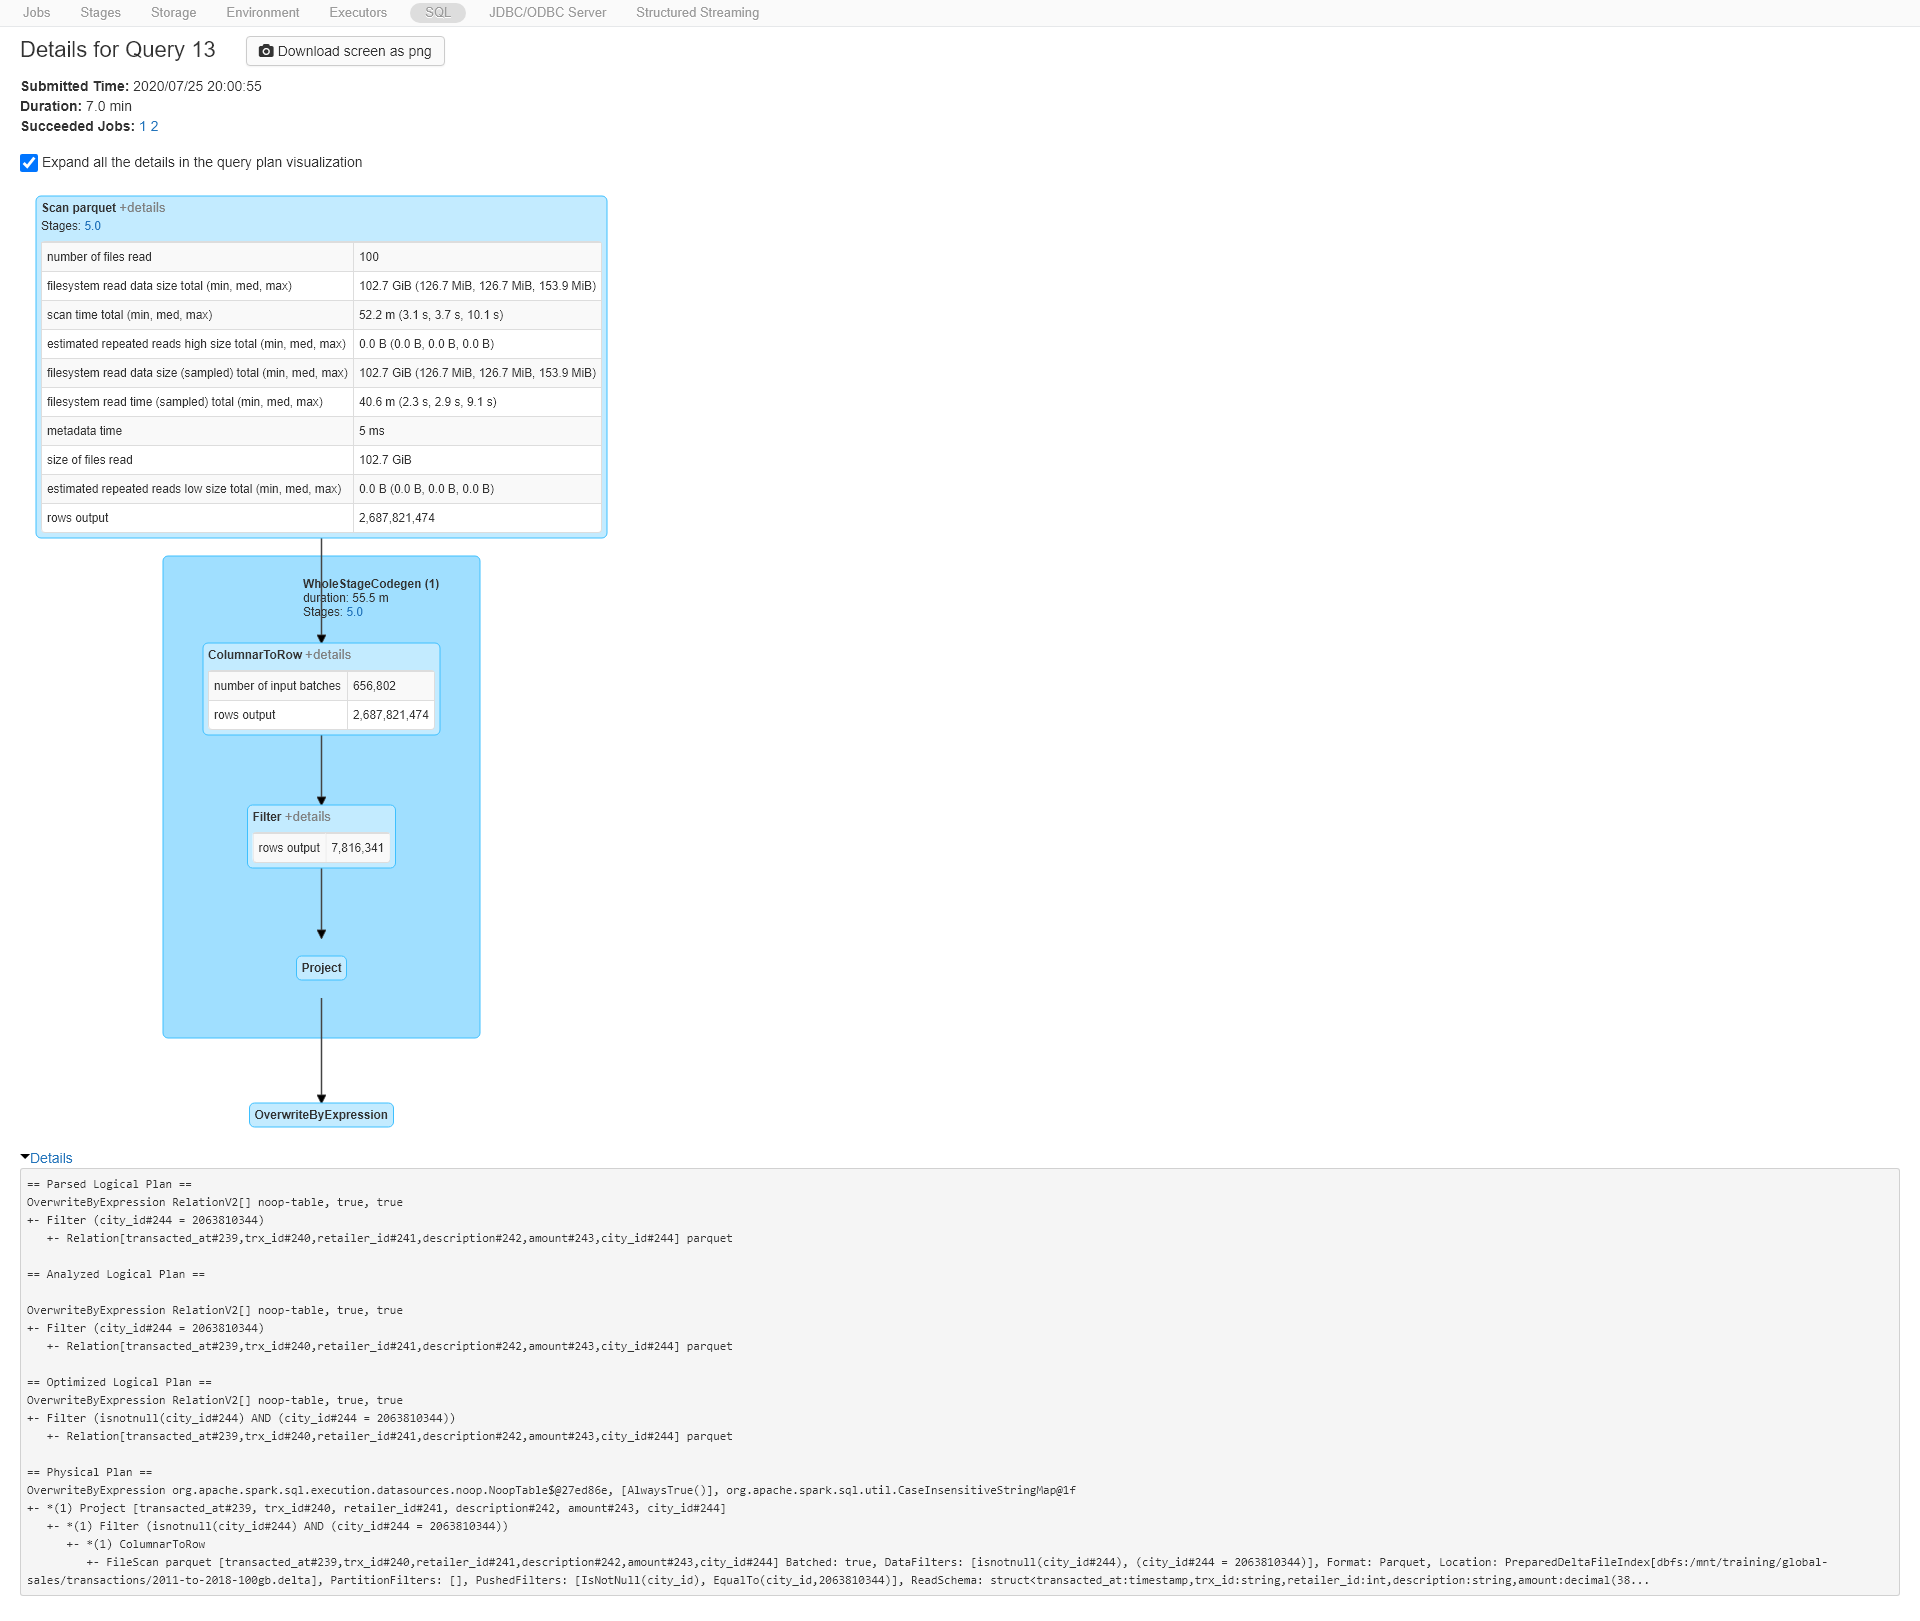Click the OverwriteByExpression node
1920x1621 pixels.
pos(321,1115)
